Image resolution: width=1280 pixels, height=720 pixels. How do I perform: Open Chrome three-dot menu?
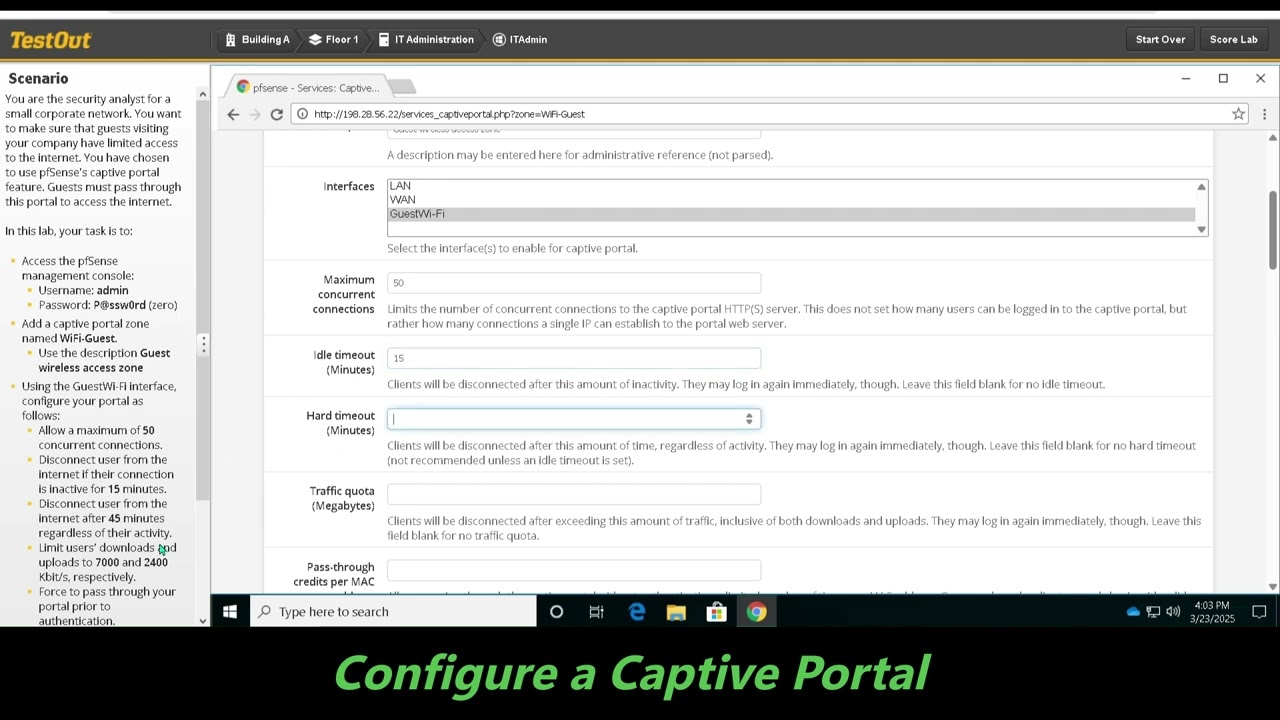(x=1264, y=114)
